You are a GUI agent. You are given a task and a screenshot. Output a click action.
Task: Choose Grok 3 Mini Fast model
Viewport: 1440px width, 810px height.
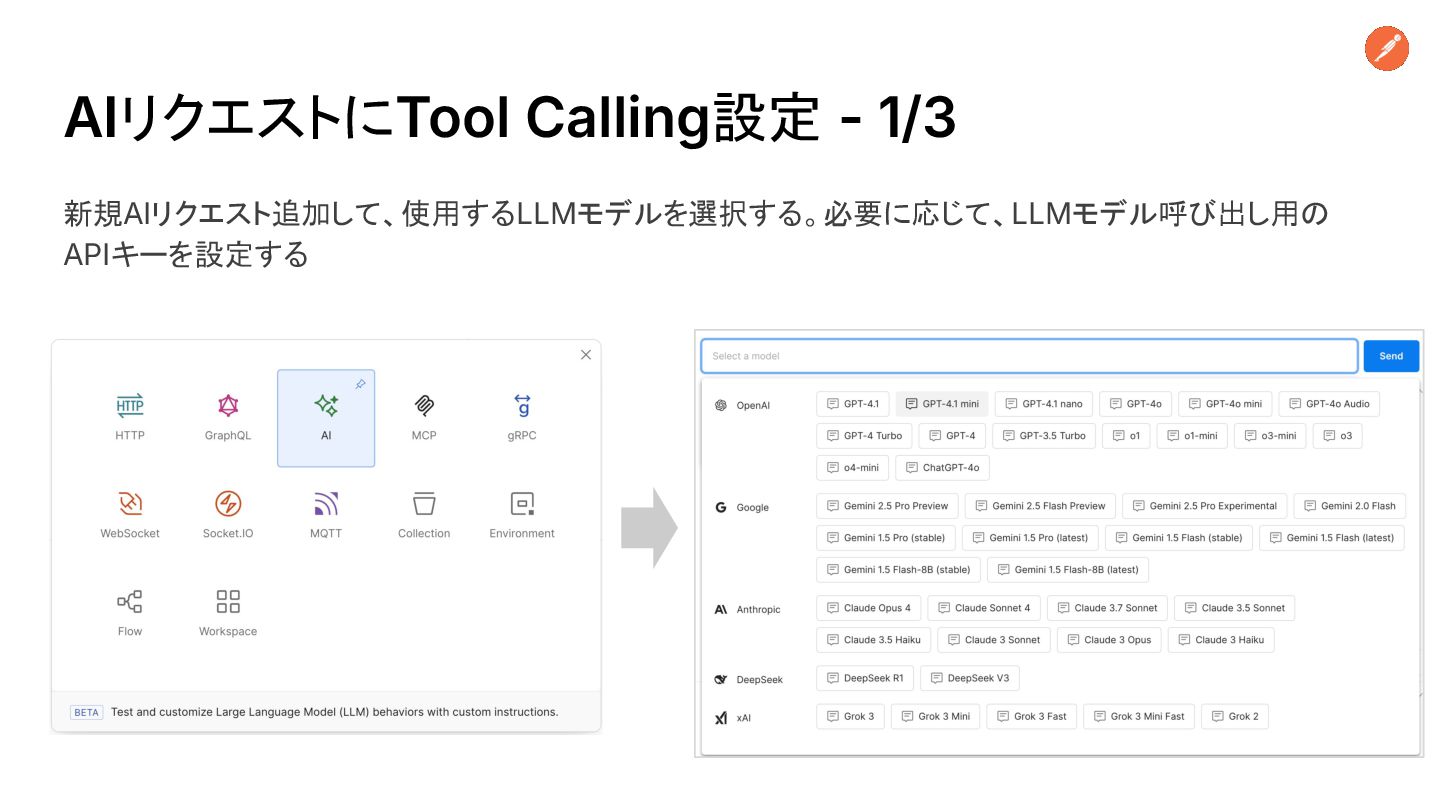click(x=1139, y=716)
